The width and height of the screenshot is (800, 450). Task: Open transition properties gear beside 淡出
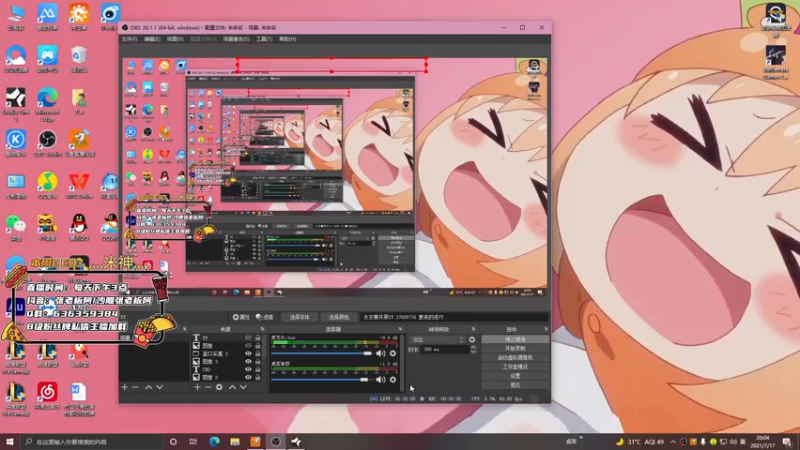point(472,339)
